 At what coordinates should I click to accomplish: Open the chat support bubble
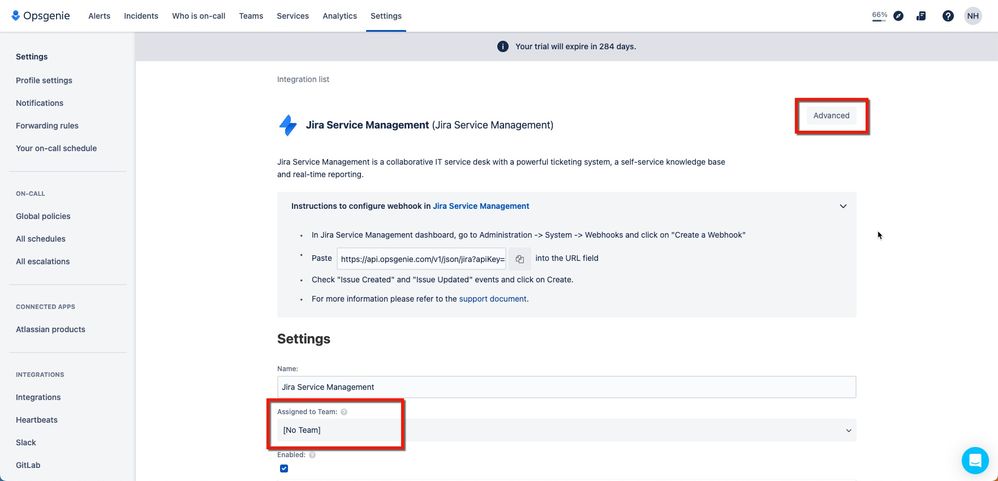click(x=974, y=459)
